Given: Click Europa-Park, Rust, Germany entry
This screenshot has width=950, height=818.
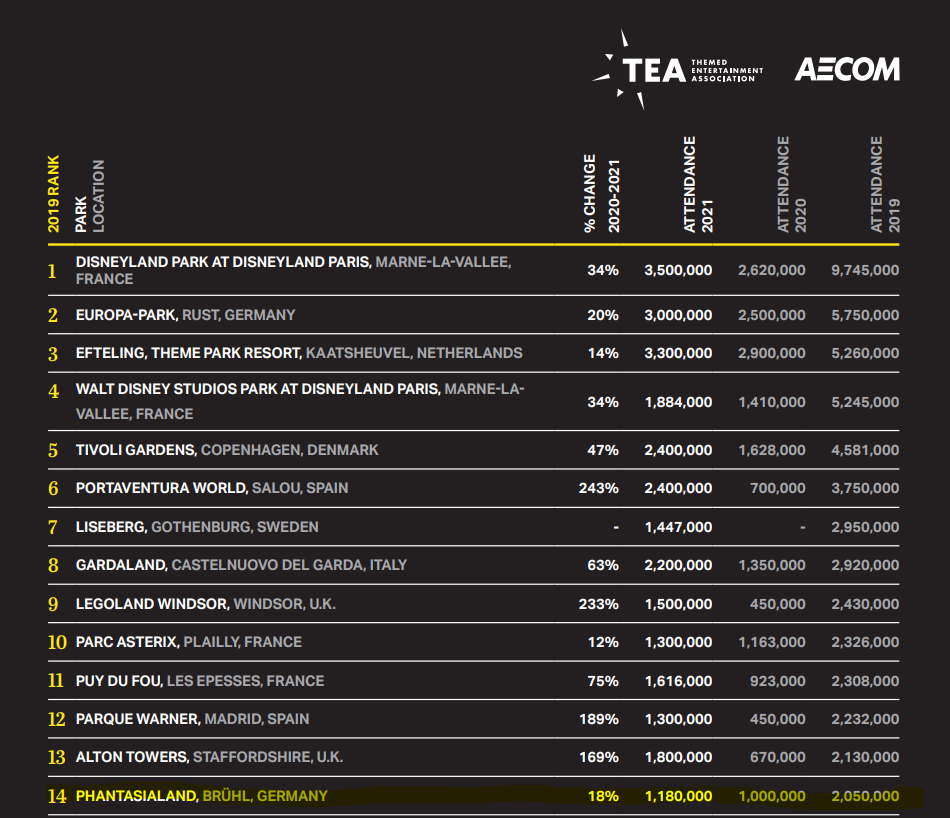Looking at the screenshot, I should point(185,315).
